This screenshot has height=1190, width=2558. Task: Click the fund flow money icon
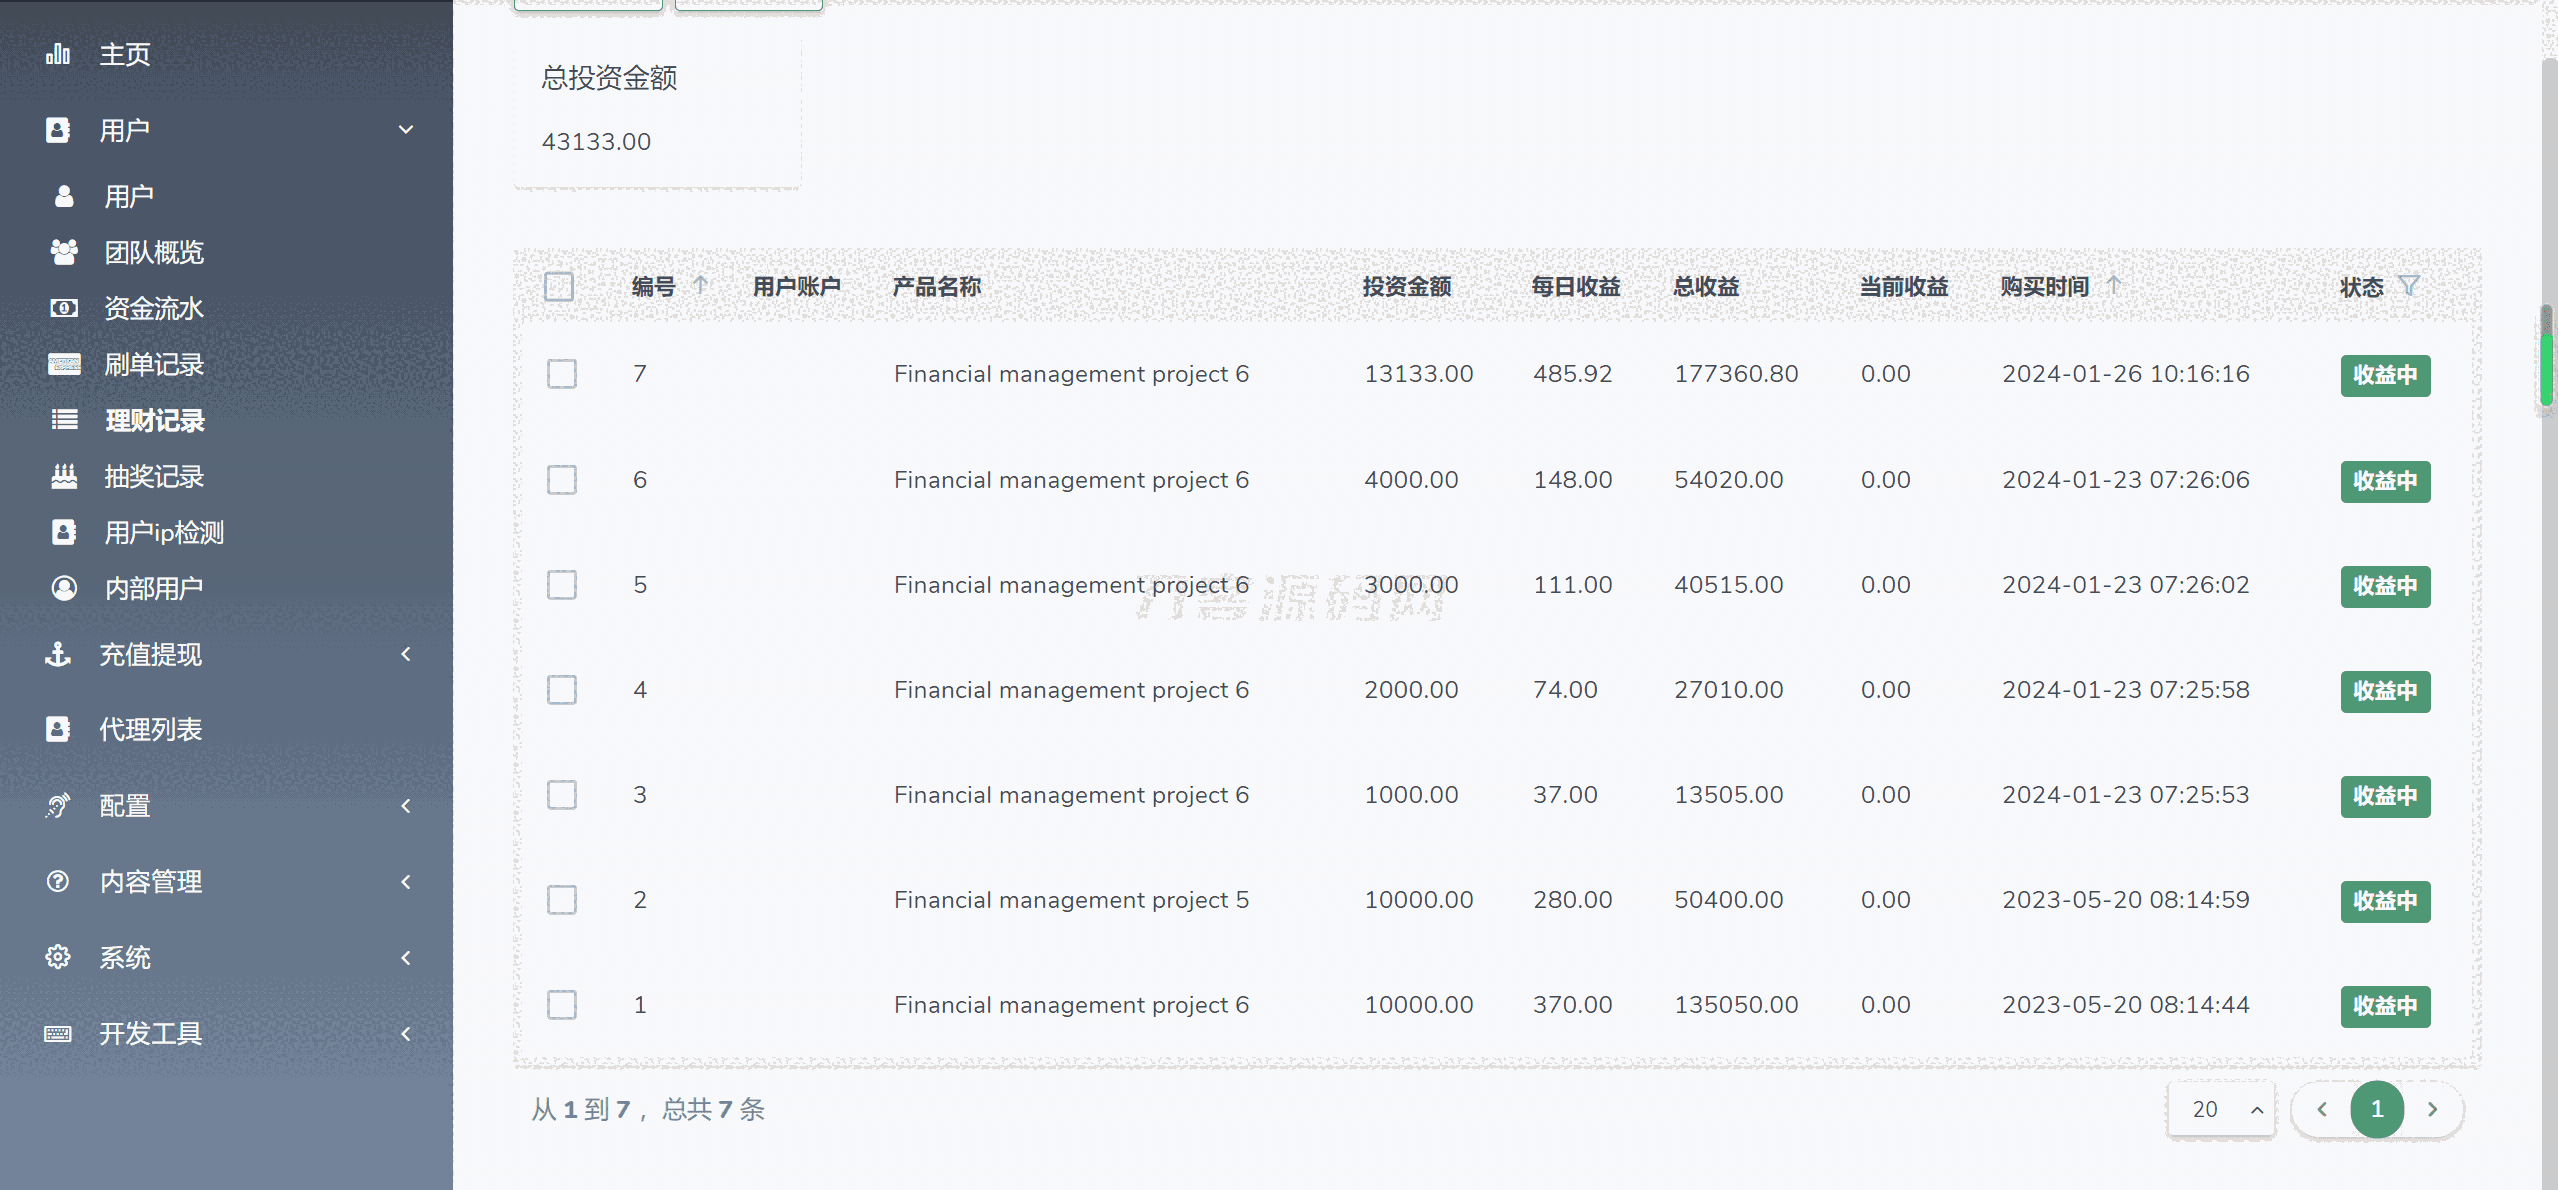coord(64,308)
